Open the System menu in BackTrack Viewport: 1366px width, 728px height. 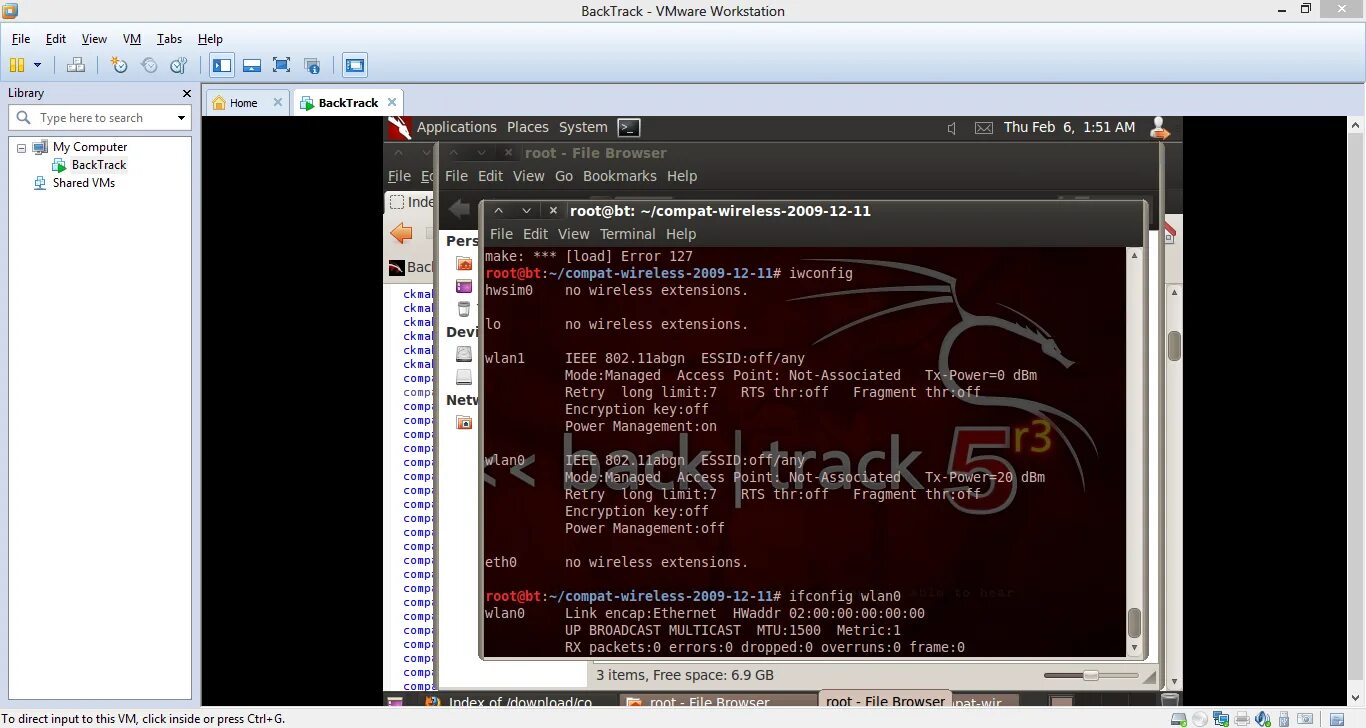583,127
